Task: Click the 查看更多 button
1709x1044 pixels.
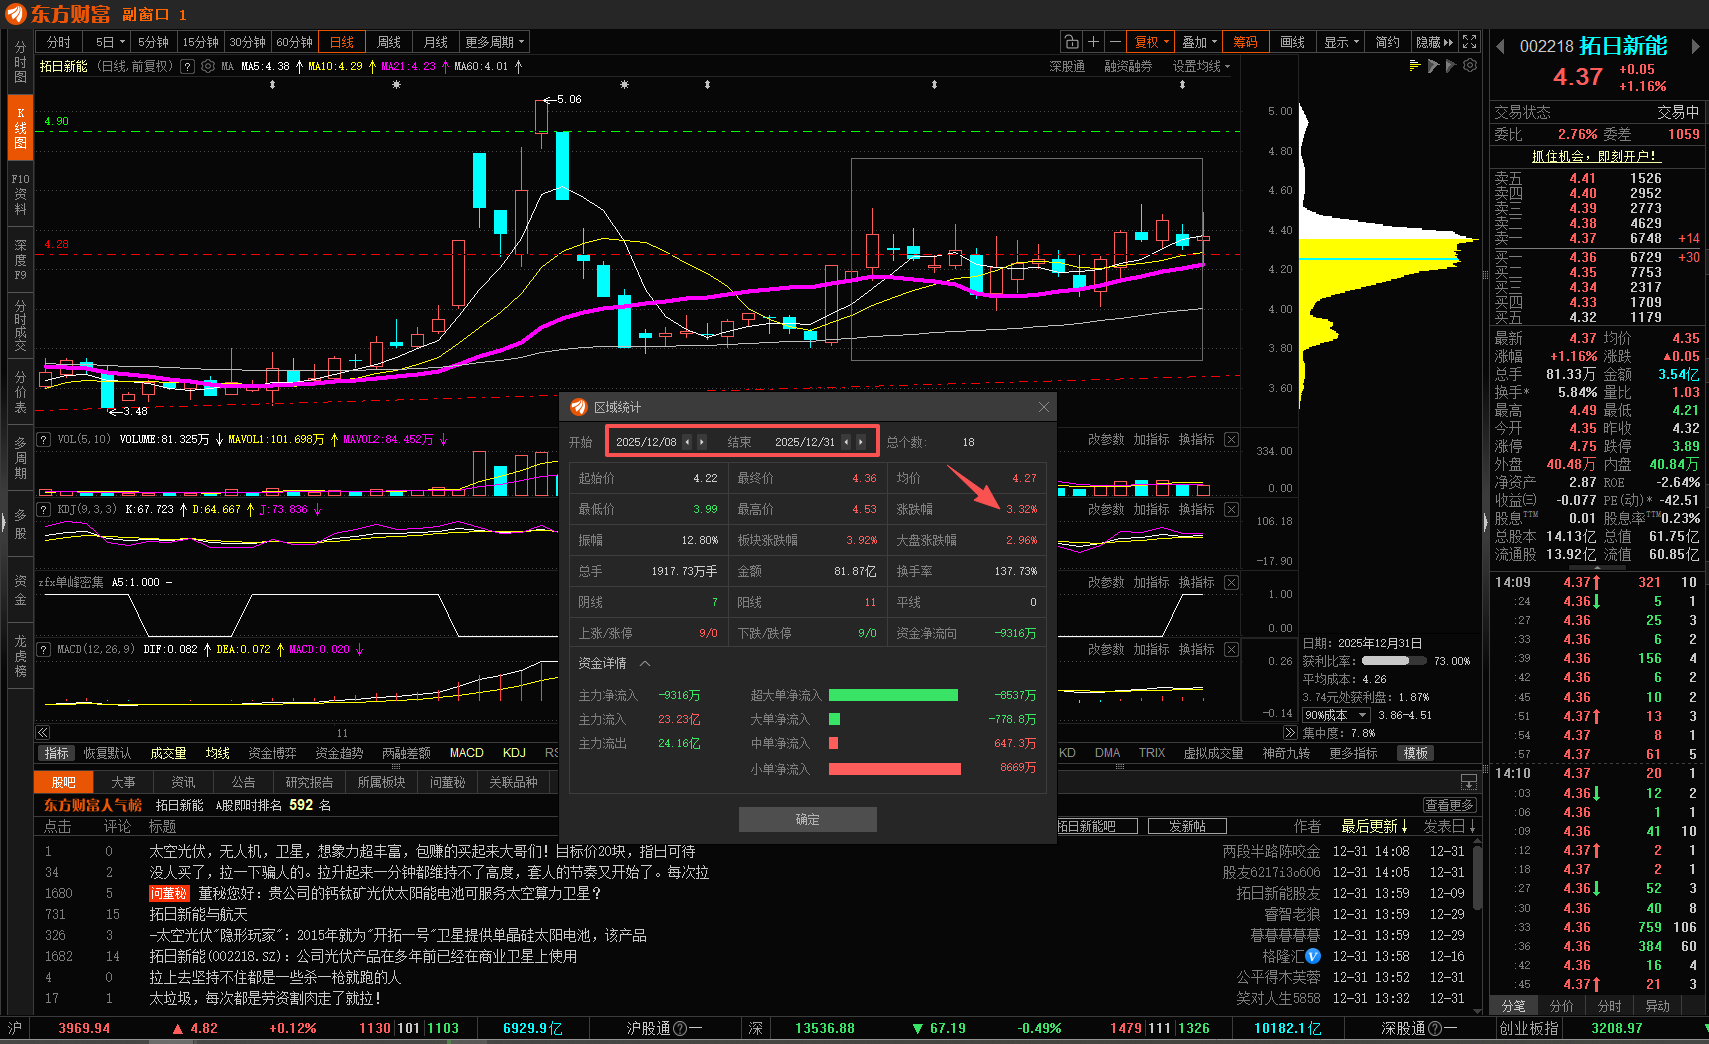Action: pos(1449,805)
